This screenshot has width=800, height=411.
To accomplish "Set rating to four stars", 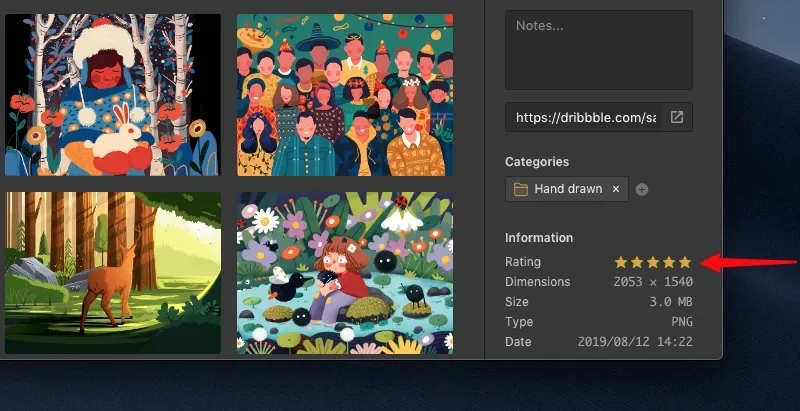I will 669,262.
